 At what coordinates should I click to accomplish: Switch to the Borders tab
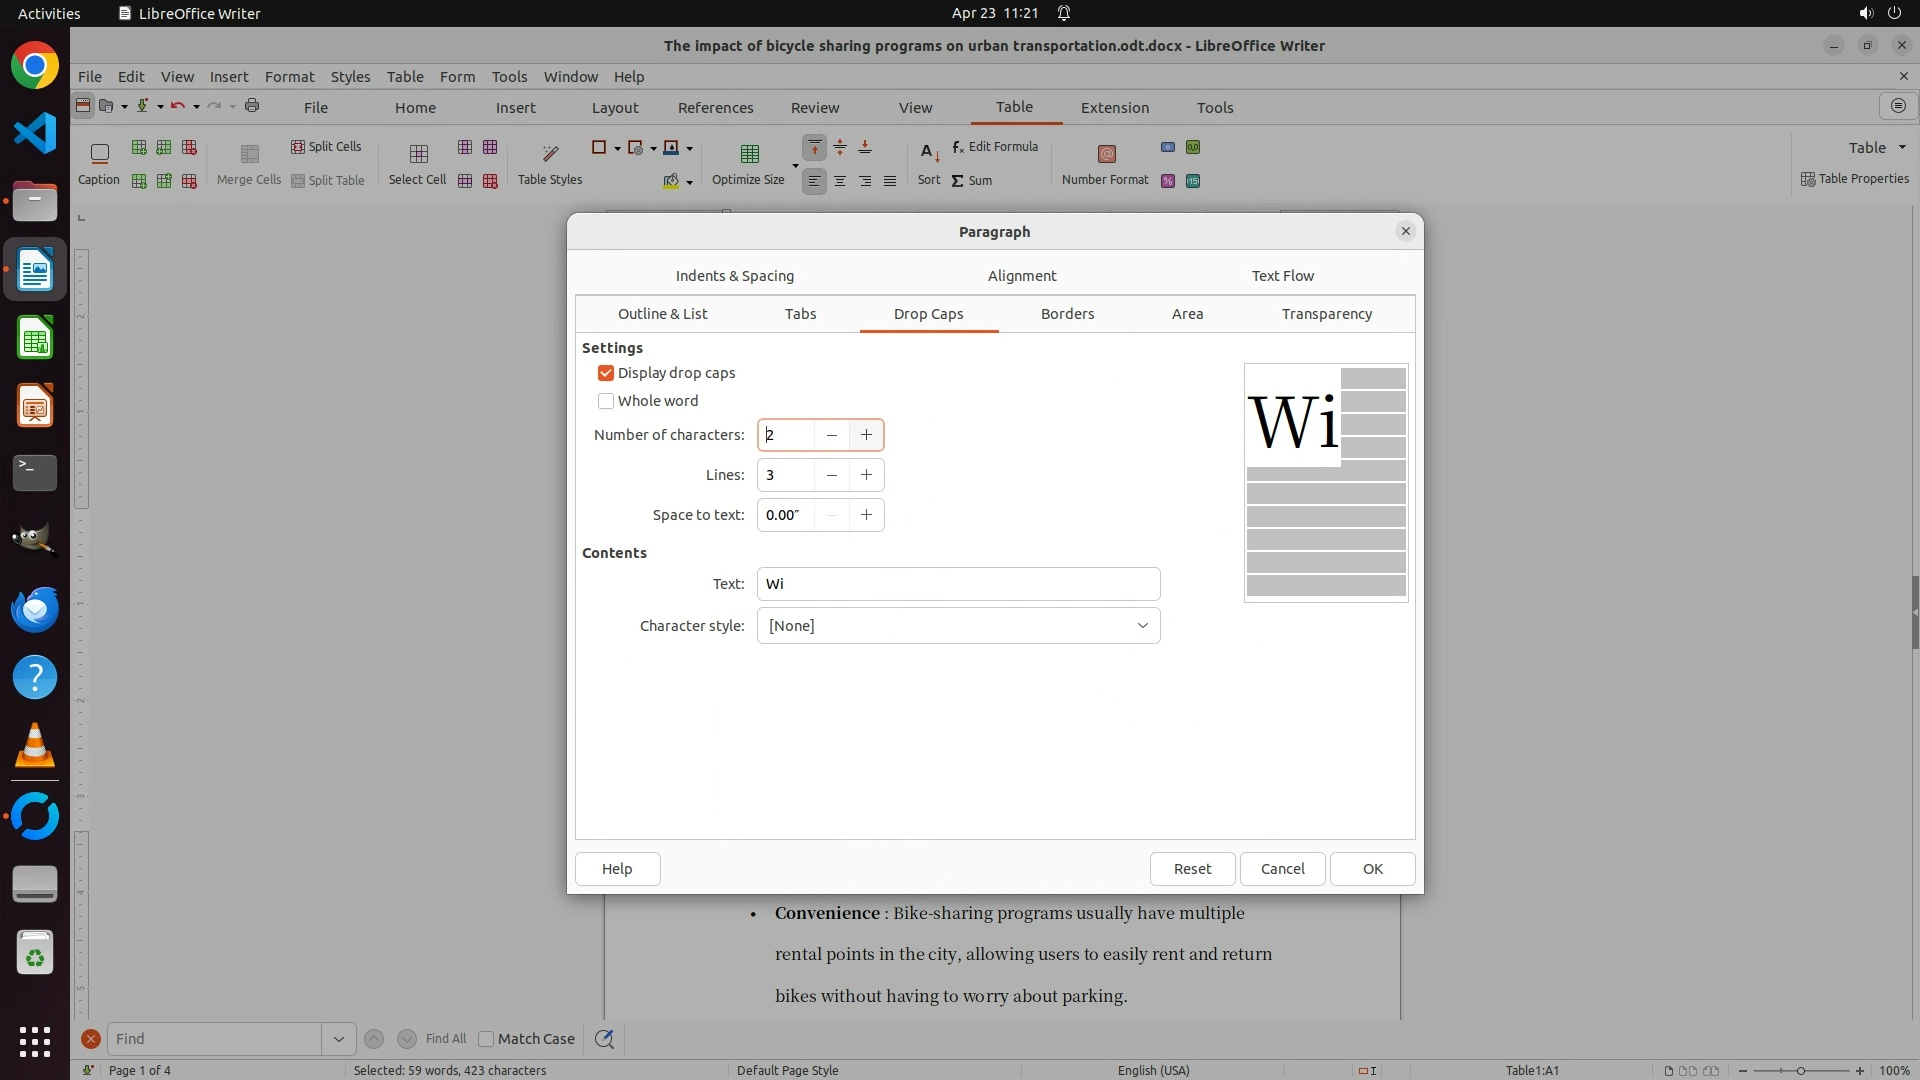tap(1067, 314)
